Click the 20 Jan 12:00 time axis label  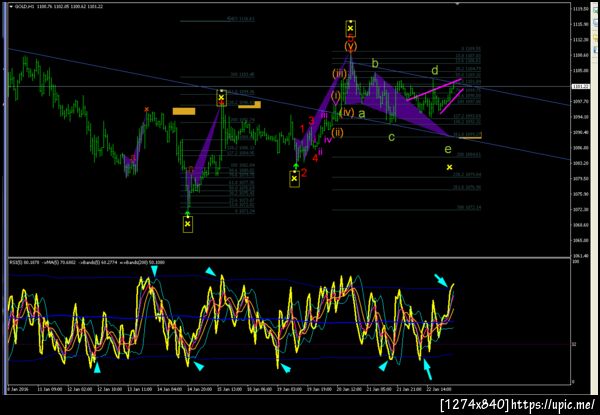point(349,389)
